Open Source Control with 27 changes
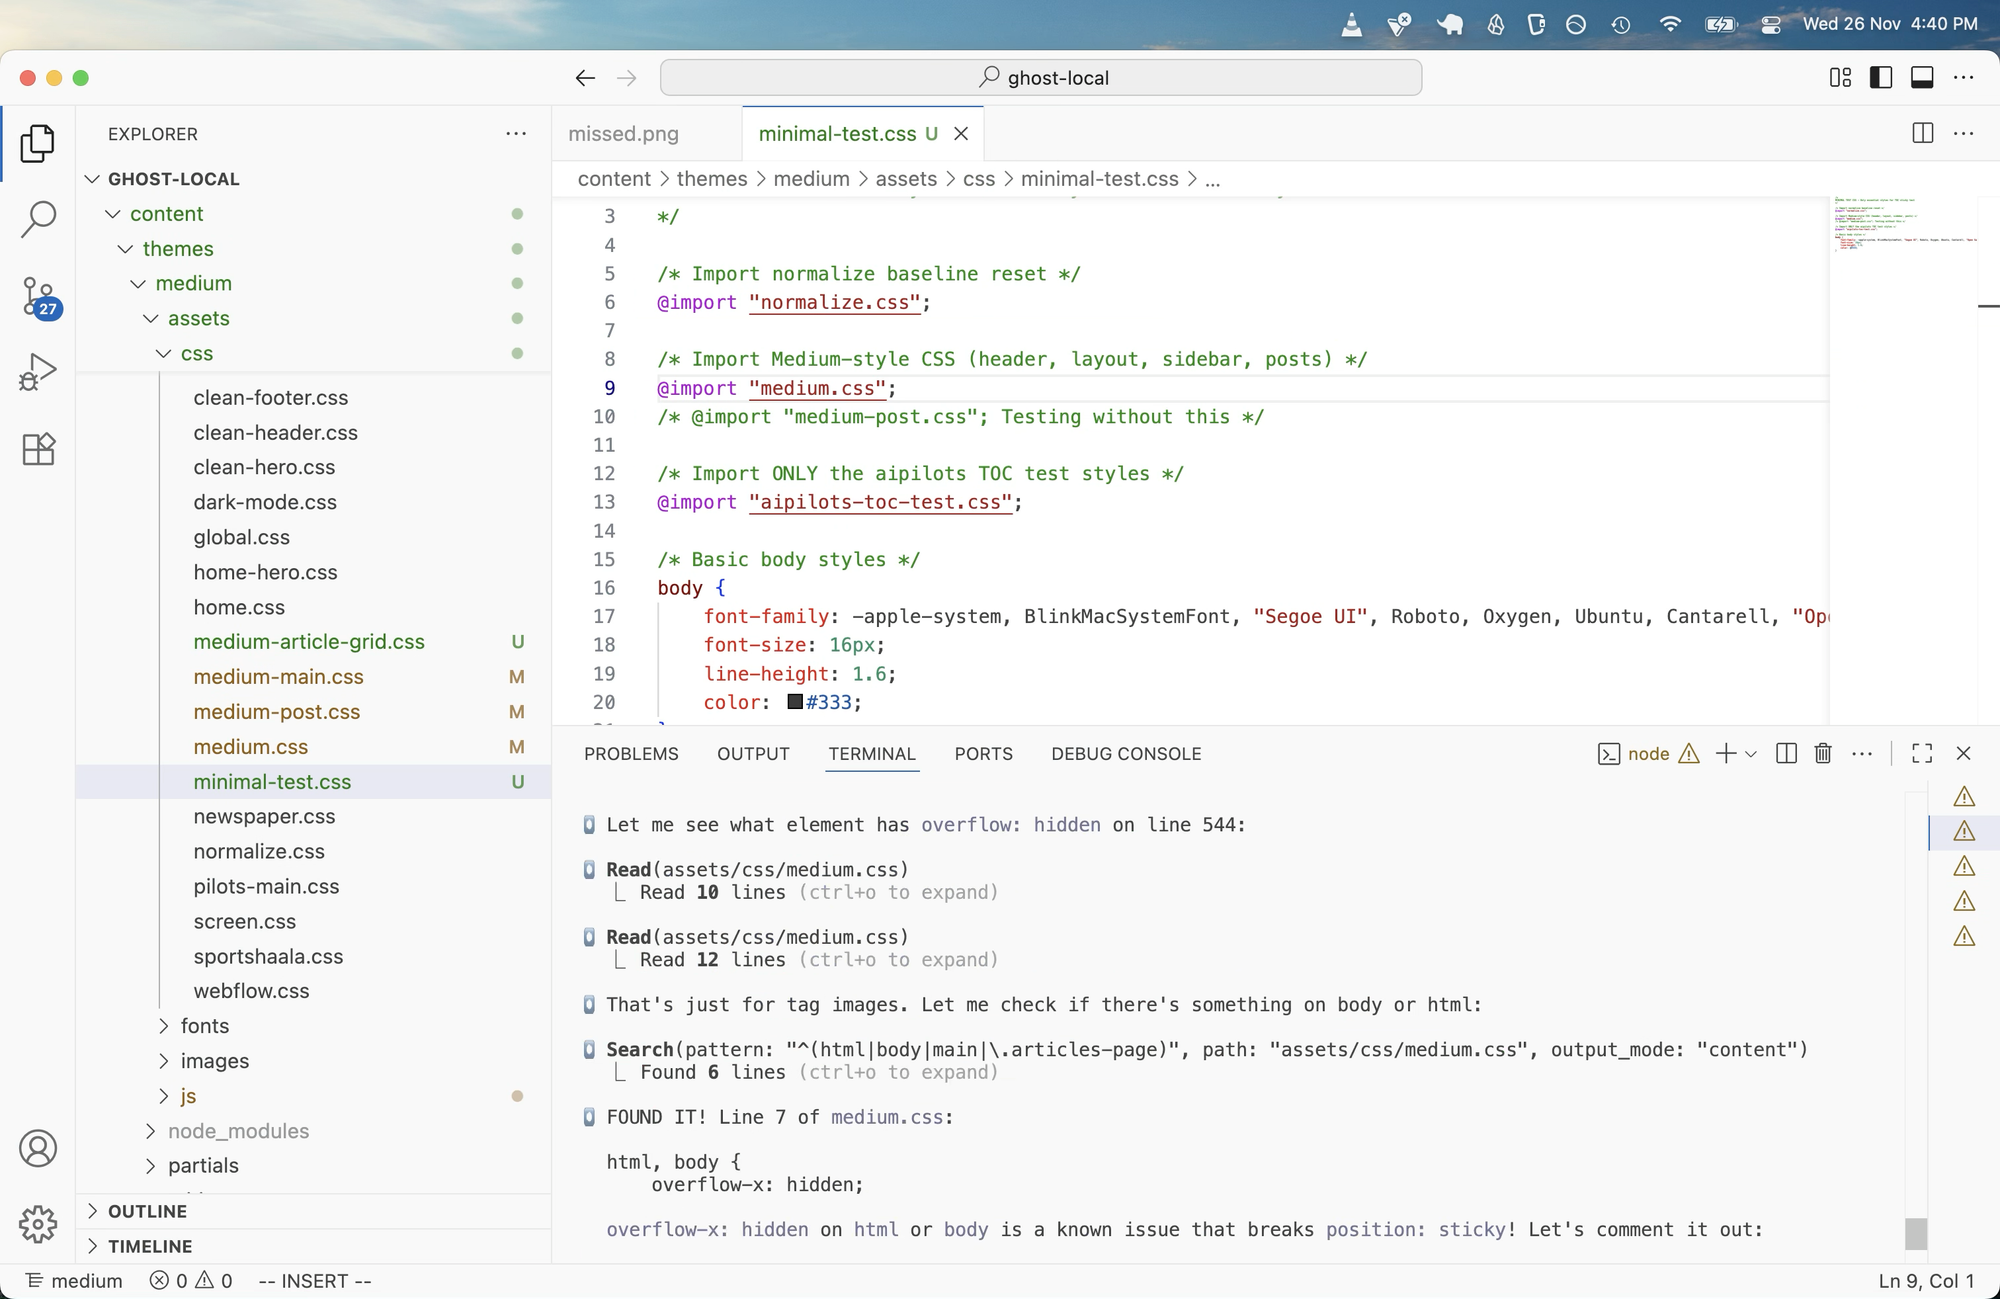Screen dimensions: 2000x1299 [x=38, y=297]
